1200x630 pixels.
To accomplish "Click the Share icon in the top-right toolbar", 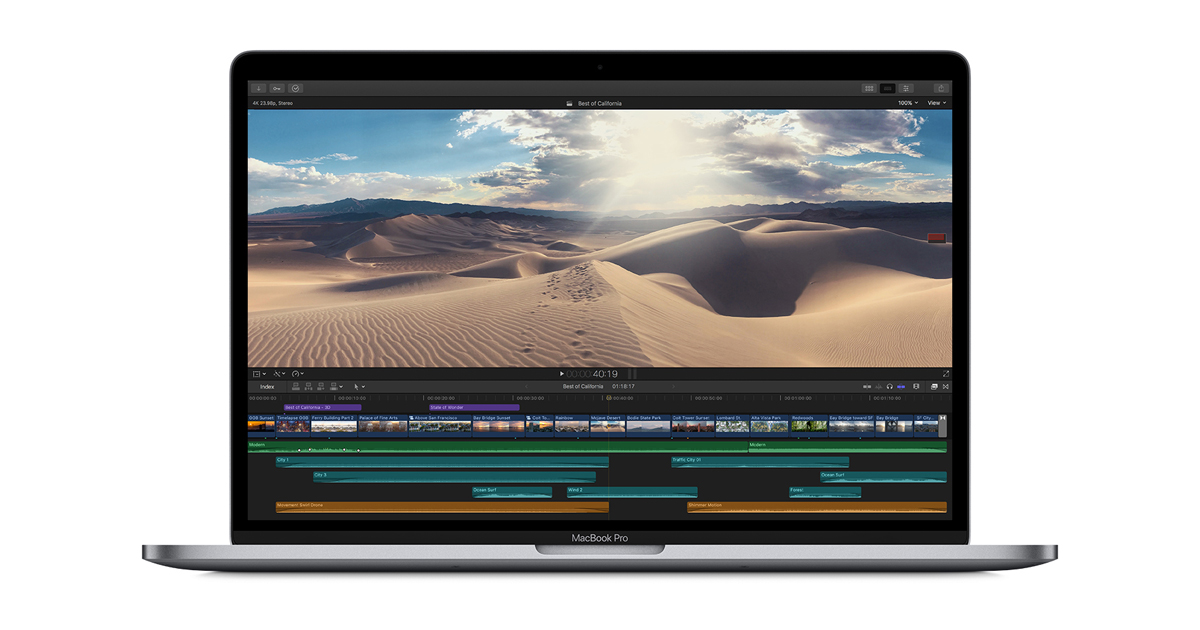I will point(940,88).
